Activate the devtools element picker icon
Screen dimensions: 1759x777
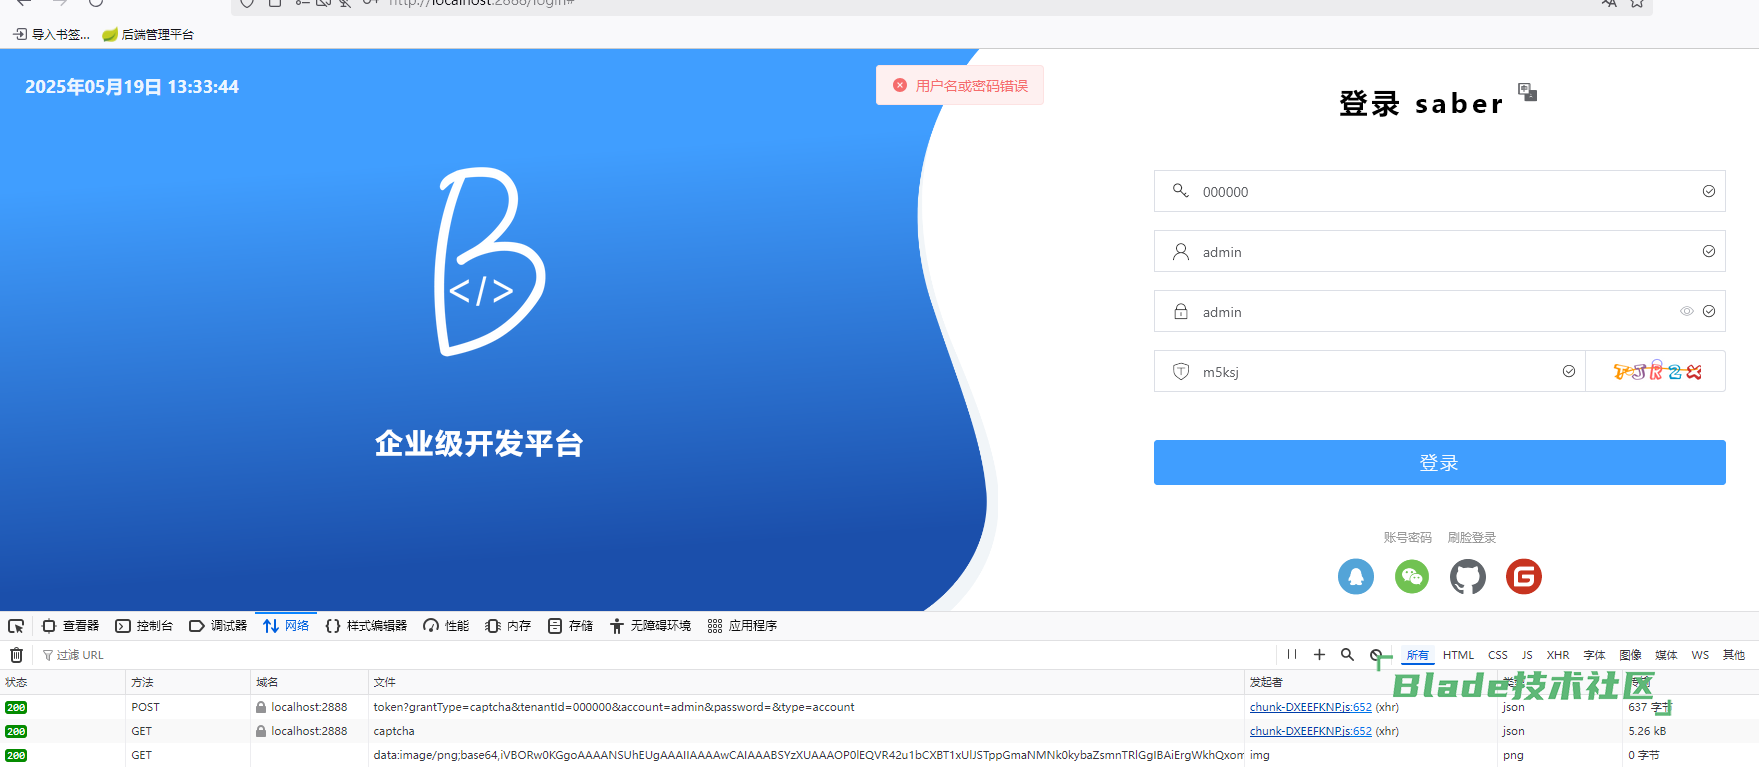[x=16, y=626]
